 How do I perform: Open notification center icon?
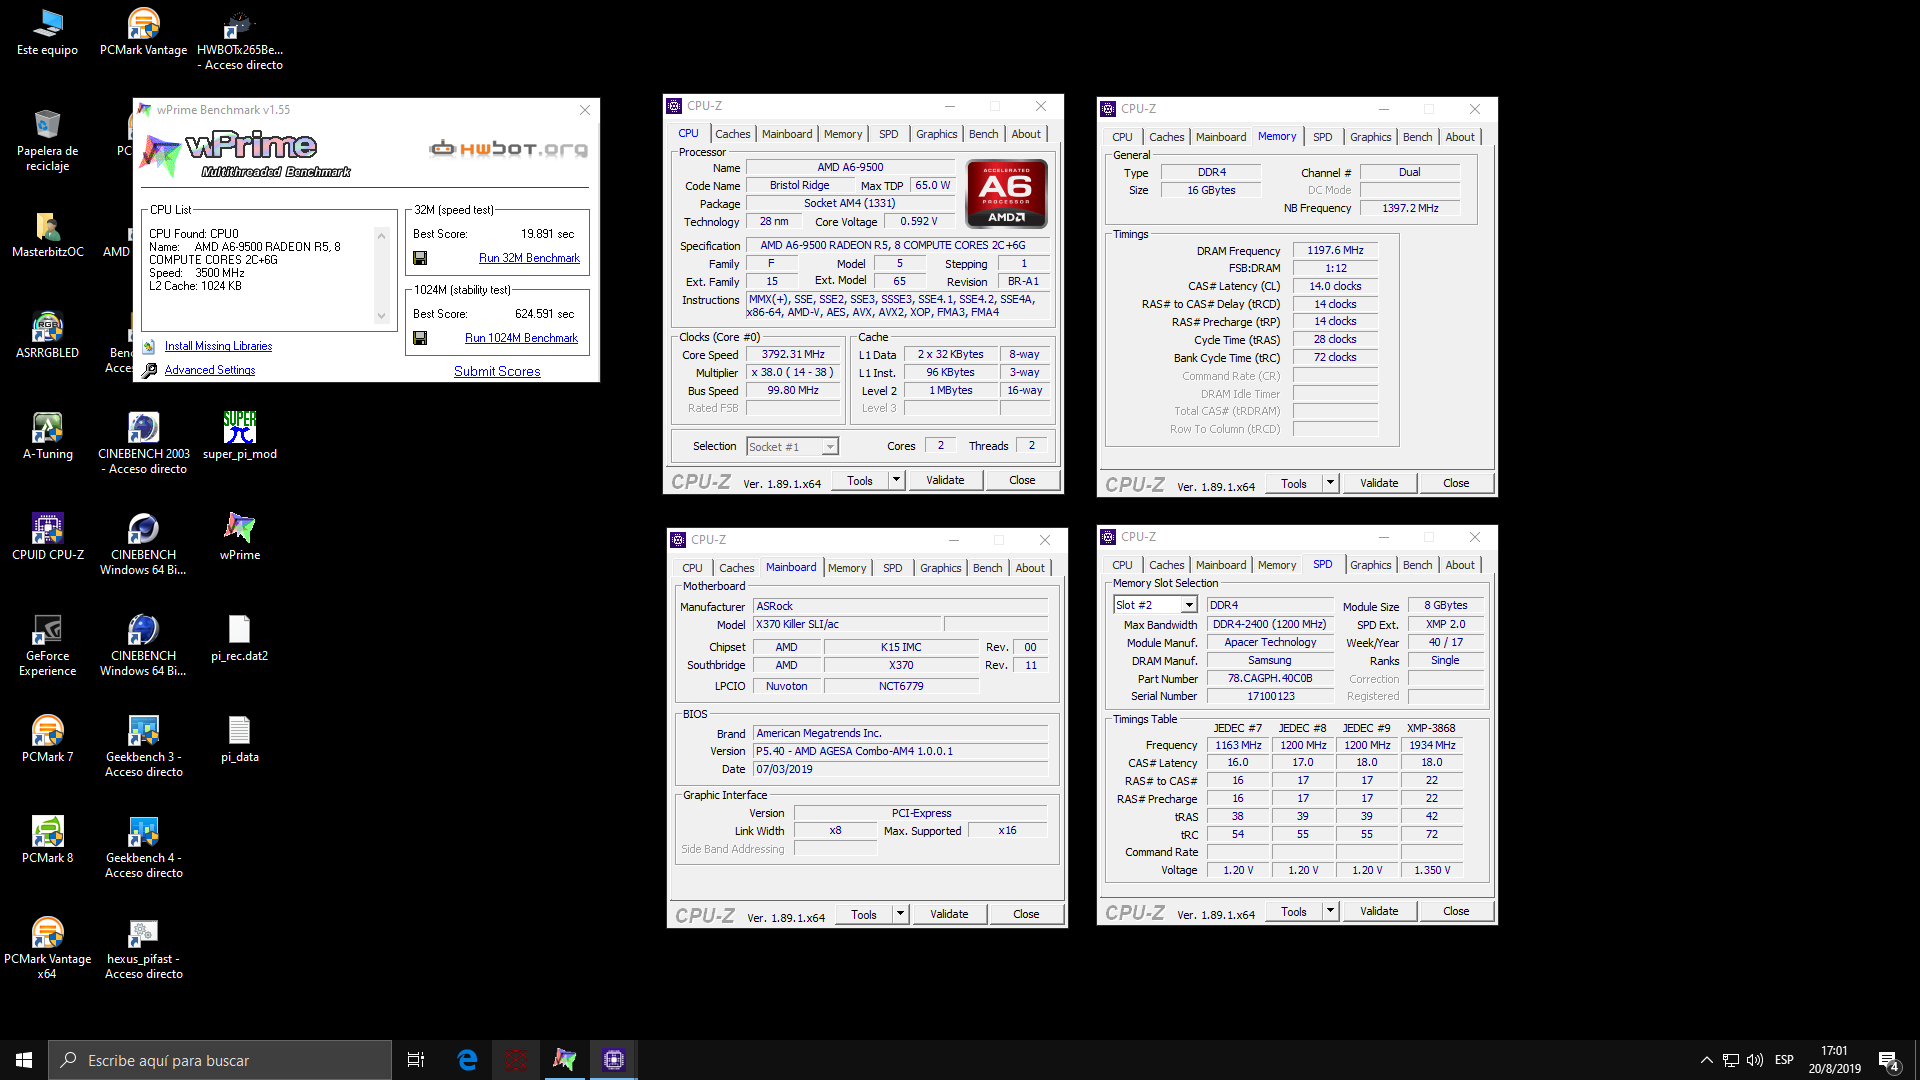click(x=1889, y=1060)
